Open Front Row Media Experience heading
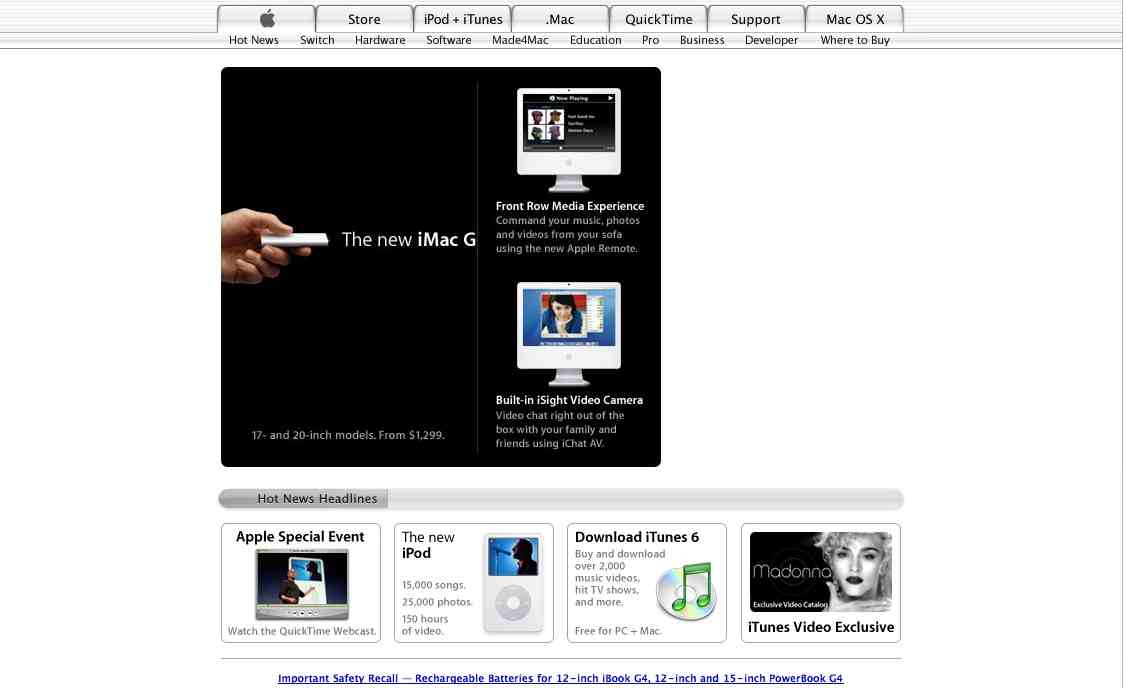 (570, 206)
